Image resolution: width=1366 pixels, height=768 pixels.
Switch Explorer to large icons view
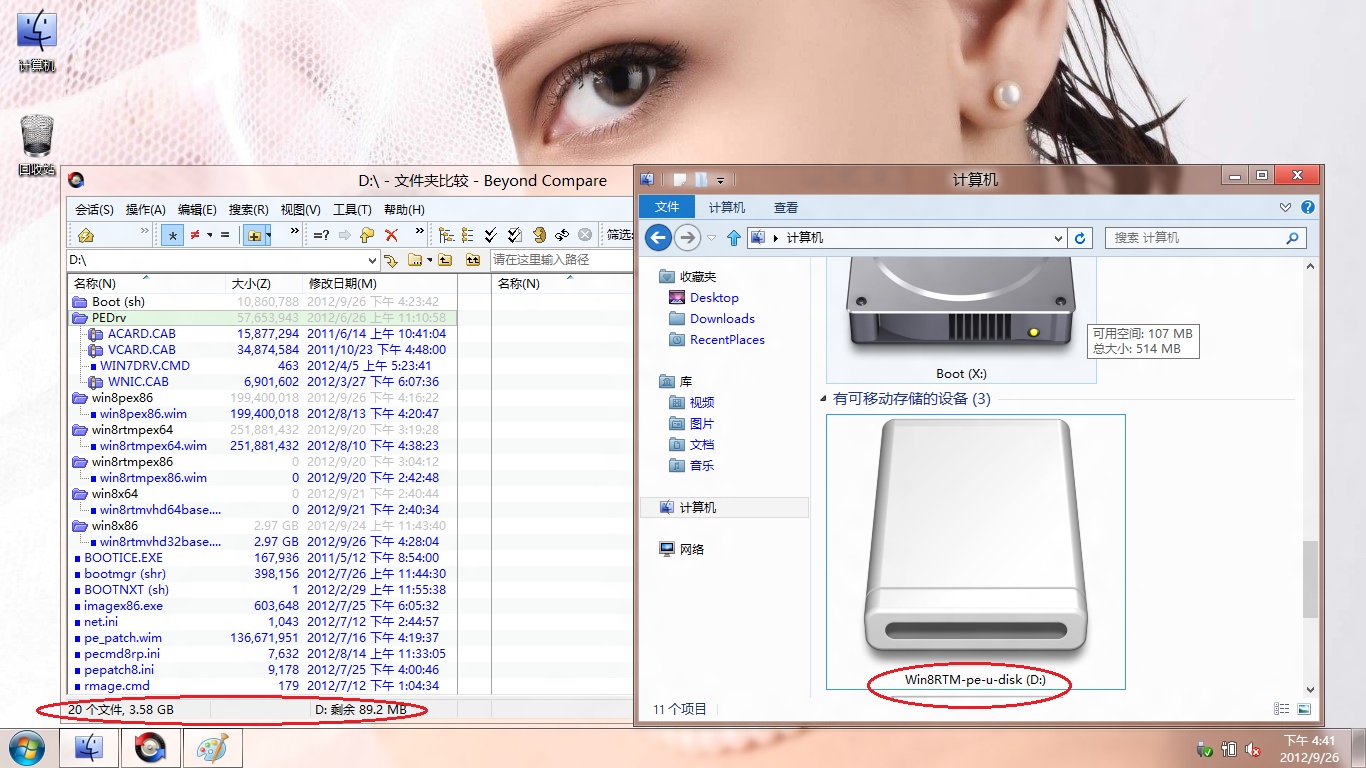point(1304,709)
